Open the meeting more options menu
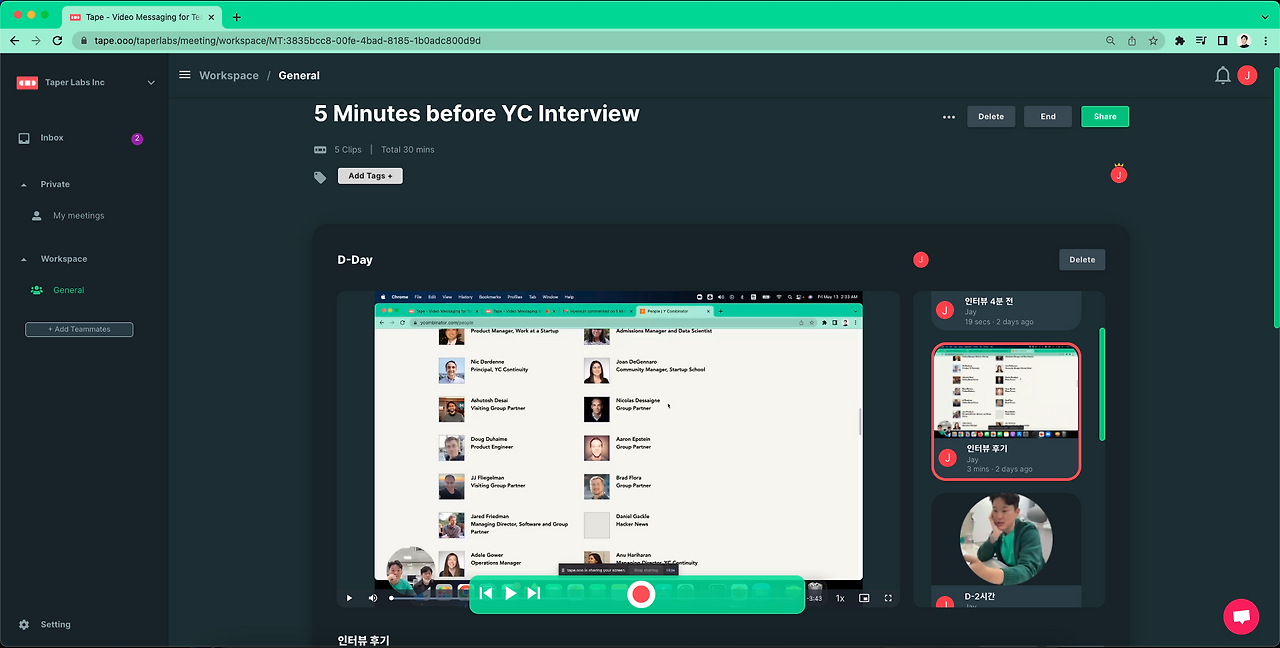1280x648 pixels. click(949, 117)
